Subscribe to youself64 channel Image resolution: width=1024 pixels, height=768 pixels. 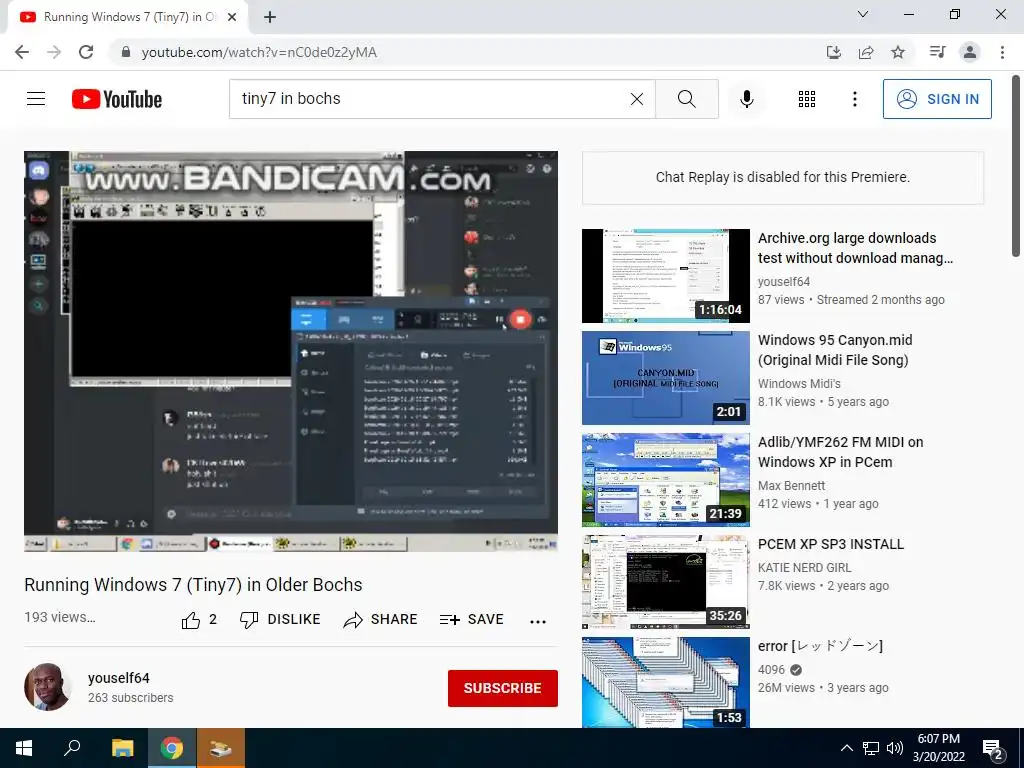click(x=502, y=688)
